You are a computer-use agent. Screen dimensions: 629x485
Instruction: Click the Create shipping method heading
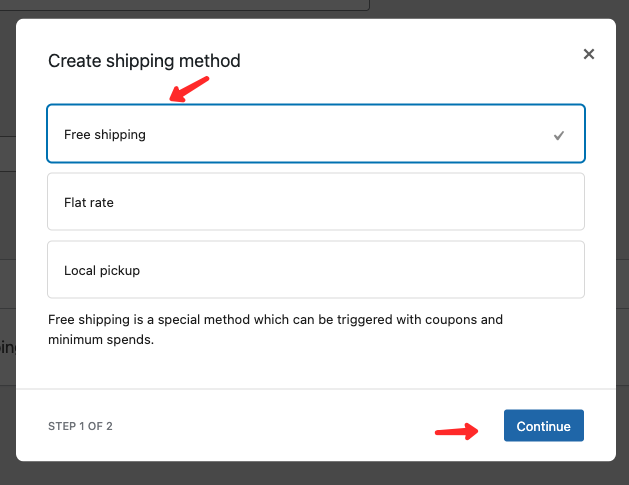[x=144, y=61]
